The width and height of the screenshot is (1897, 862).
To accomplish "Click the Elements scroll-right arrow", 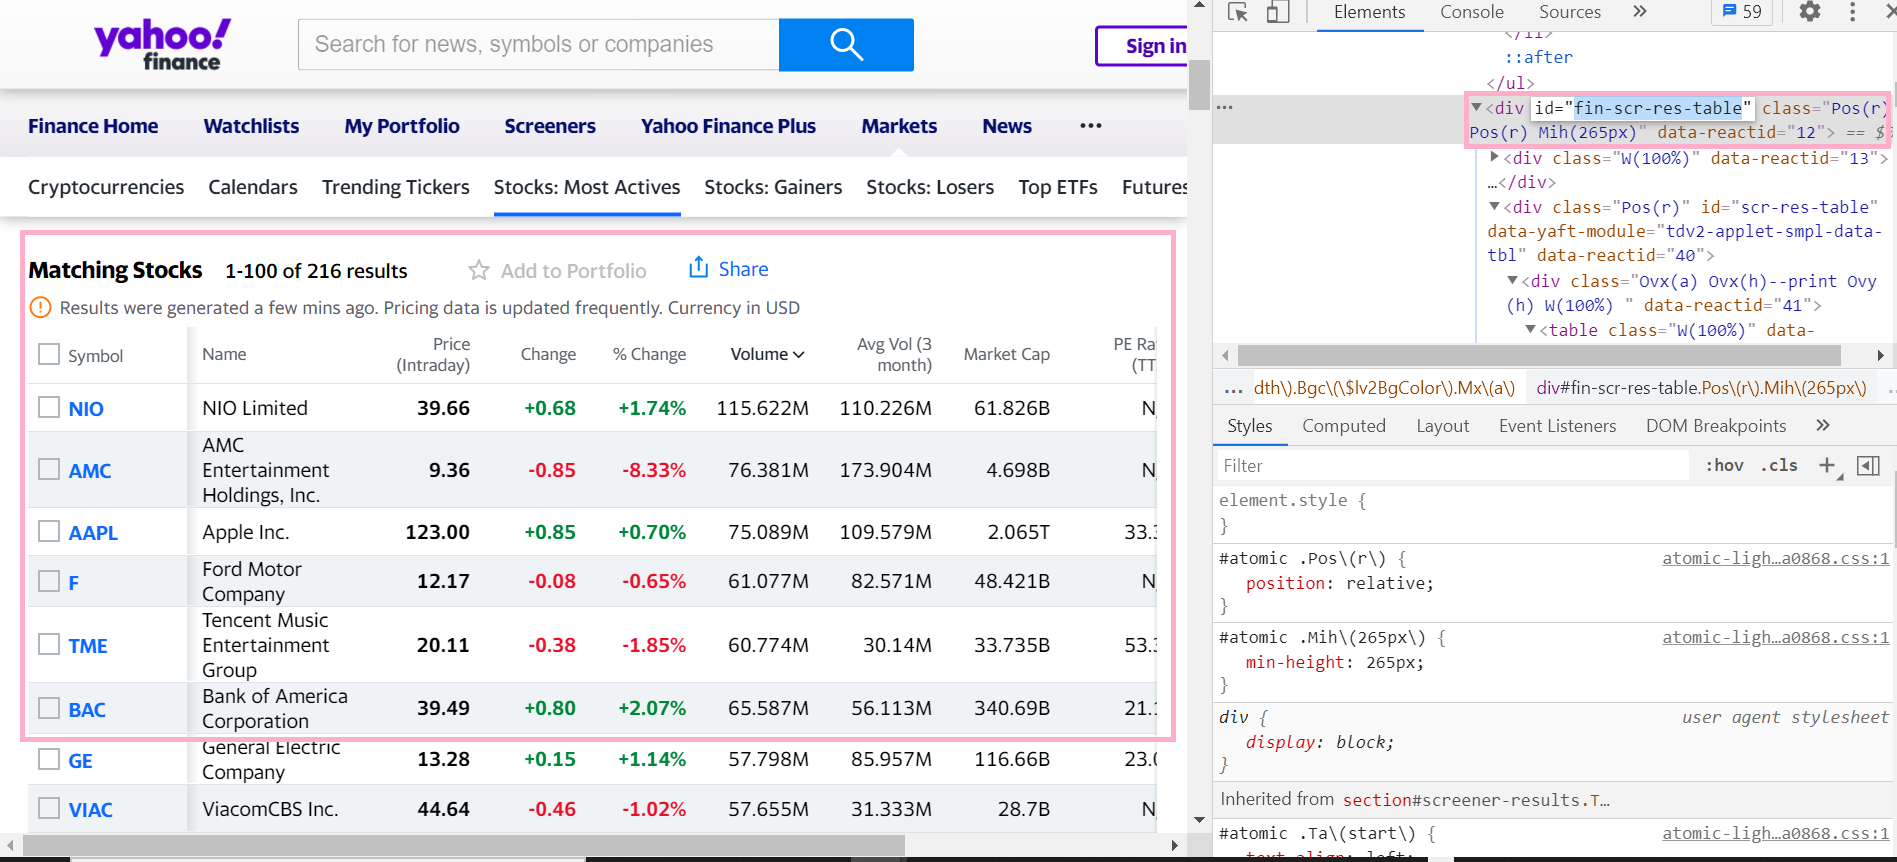I will (x=1880, y=355).
